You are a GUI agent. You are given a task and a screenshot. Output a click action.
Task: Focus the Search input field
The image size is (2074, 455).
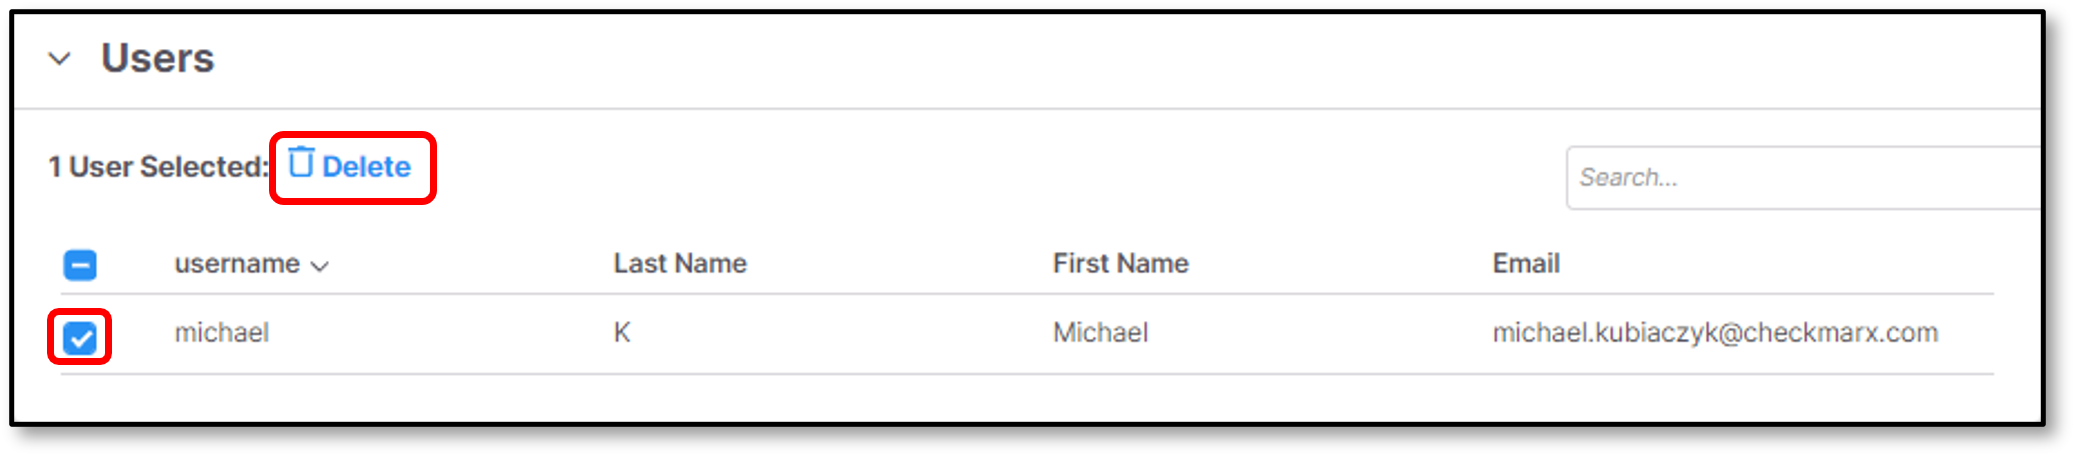pos(1802,178)
